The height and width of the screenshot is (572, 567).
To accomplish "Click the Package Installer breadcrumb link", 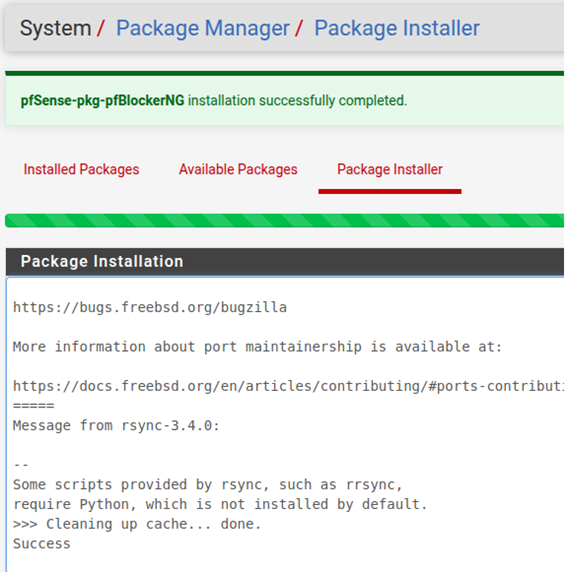I will point(397,28).
